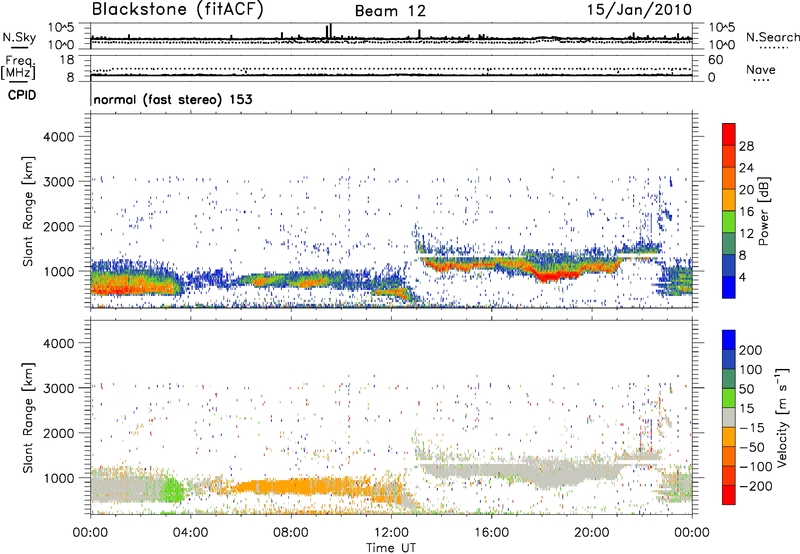Click the -15 label on velocity colorbar

click(751, 427)
